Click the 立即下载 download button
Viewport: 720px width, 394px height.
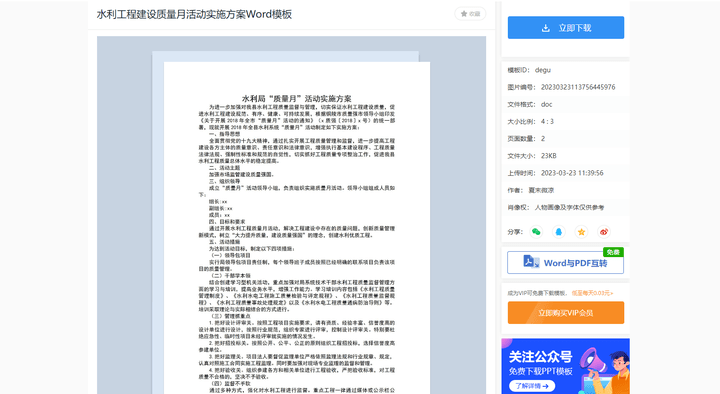click(566, 28)
